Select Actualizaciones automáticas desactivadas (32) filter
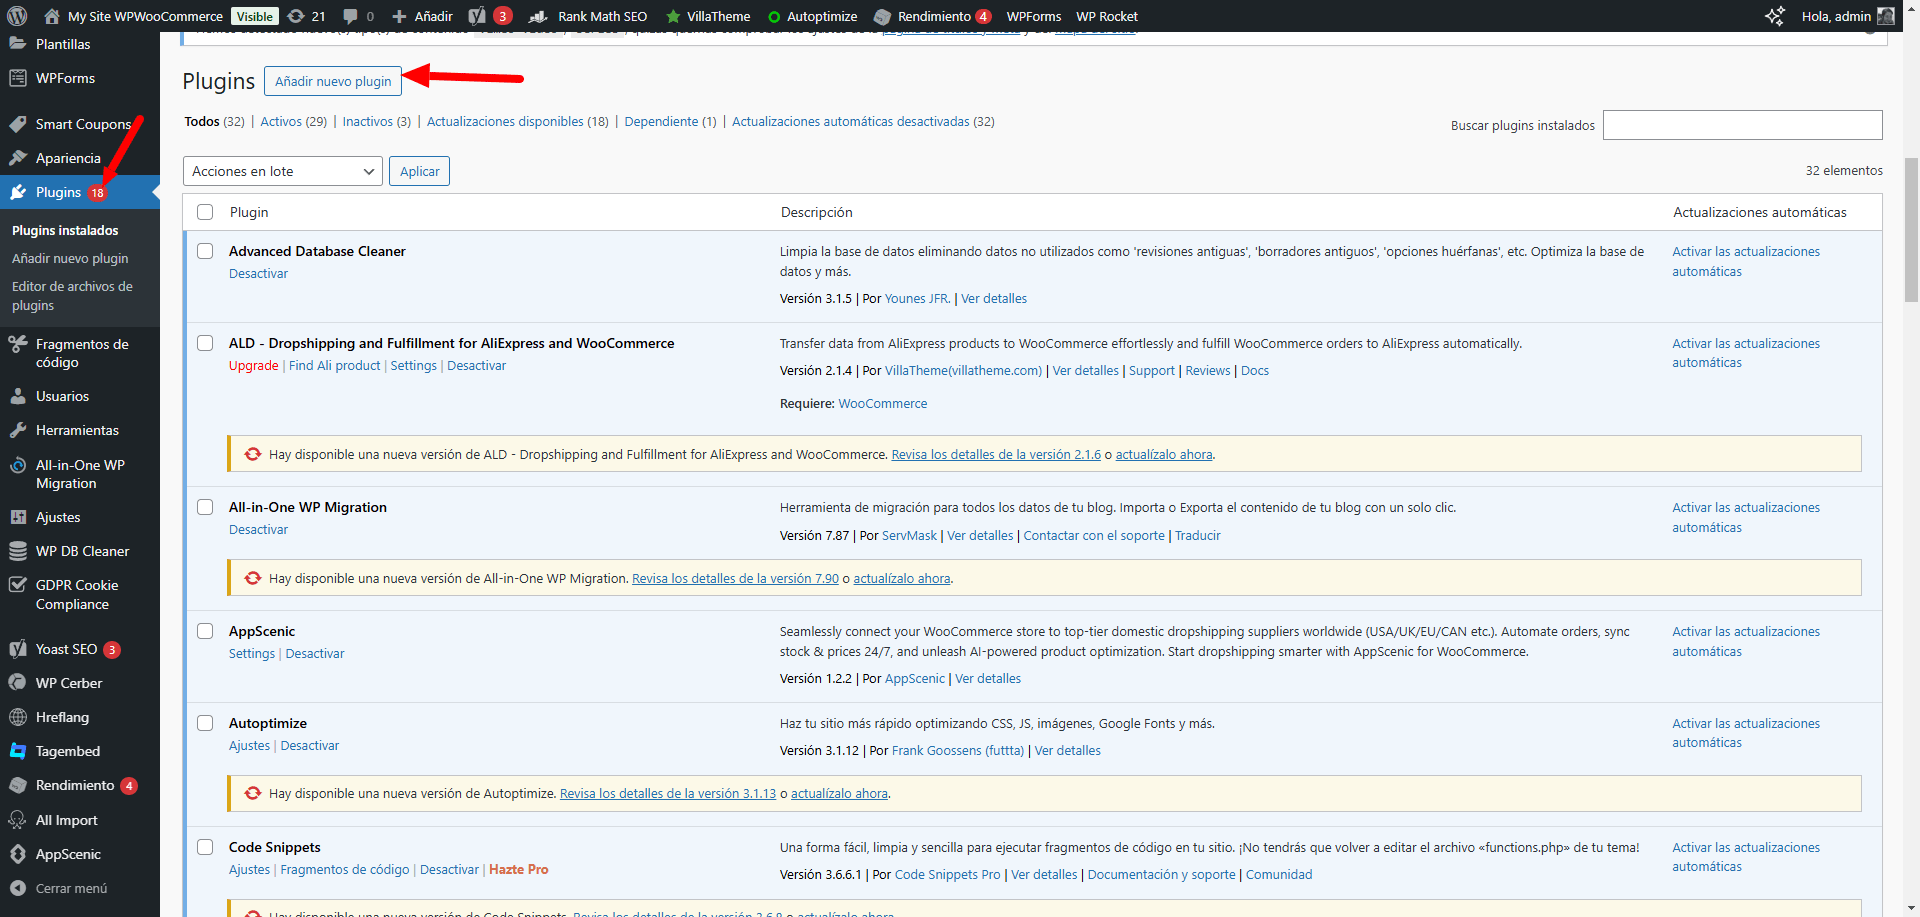The image size is (1920, 917). (x=863, y=121)
